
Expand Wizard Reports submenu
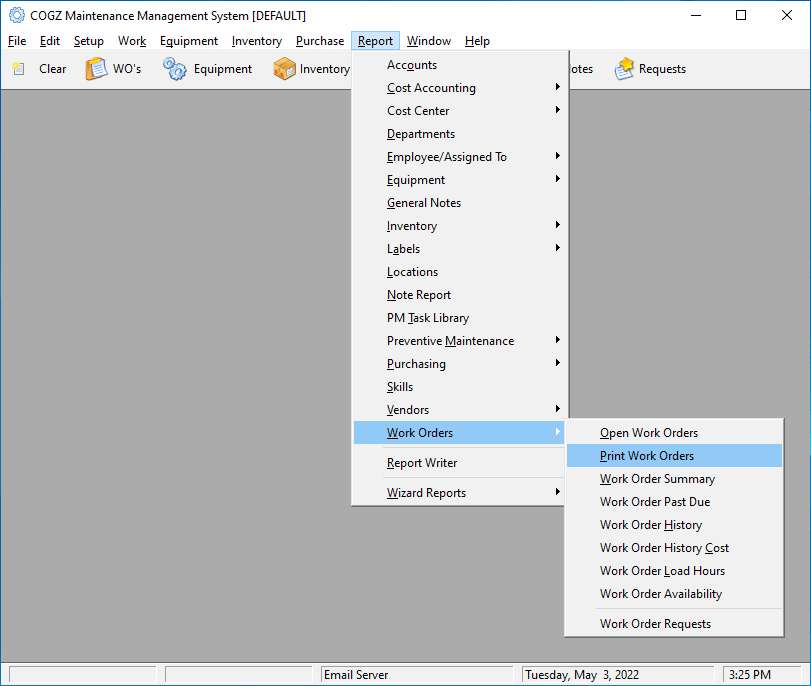(x=460, y=493)
